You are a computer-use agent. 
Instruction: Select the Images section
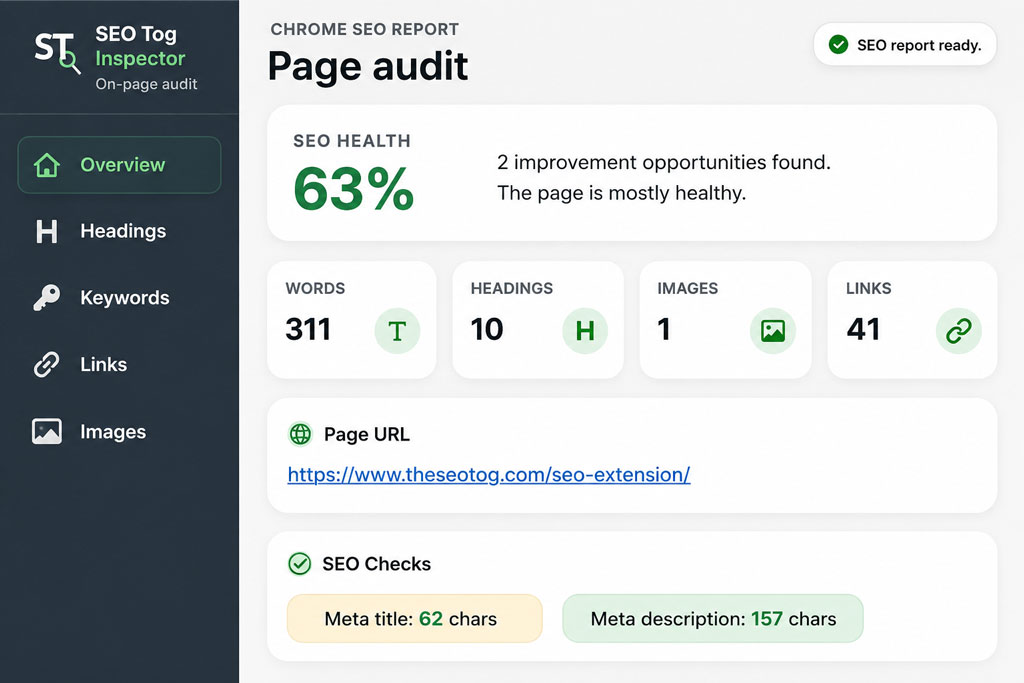pos(120,432)
